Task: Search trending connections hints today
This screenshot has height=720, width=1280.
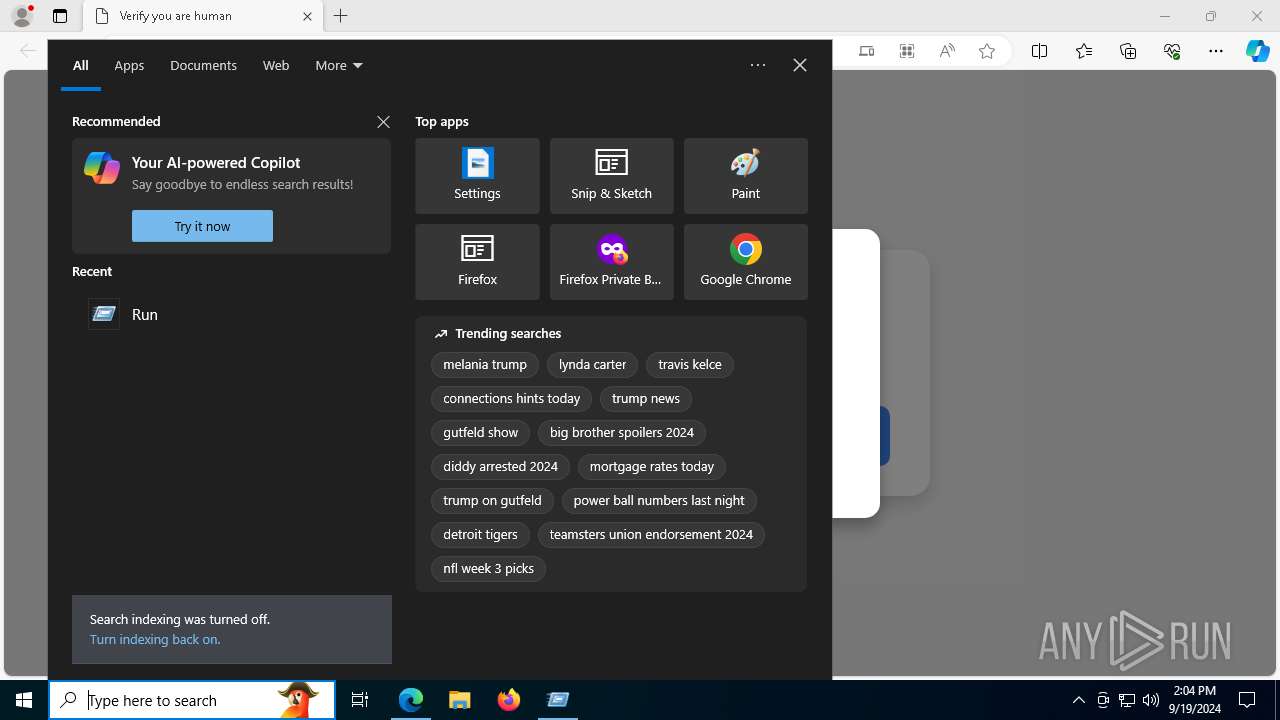Action: coord(511,399)
